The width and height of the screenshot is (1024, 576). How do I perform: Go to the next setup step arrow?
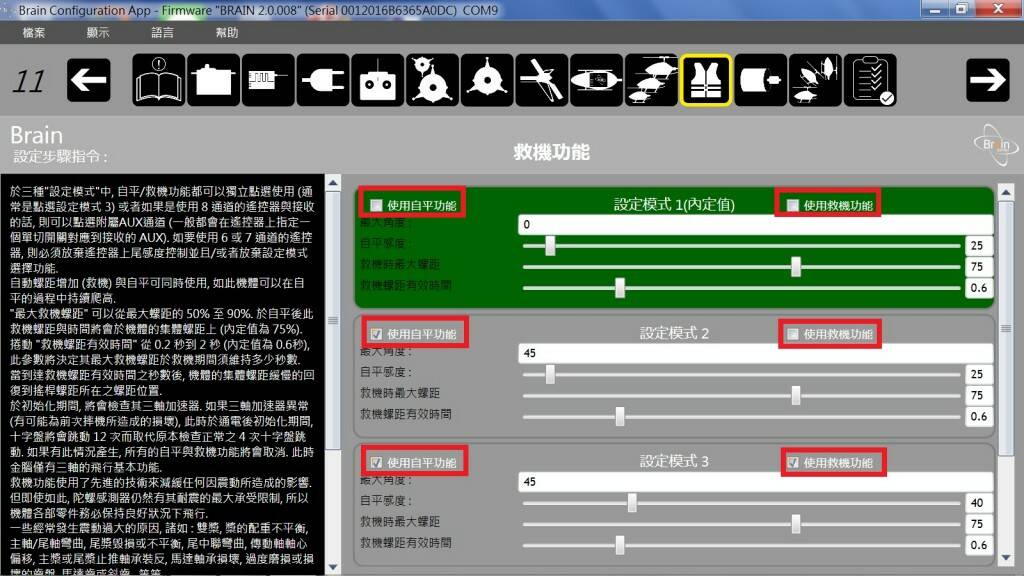coord(987,80)
